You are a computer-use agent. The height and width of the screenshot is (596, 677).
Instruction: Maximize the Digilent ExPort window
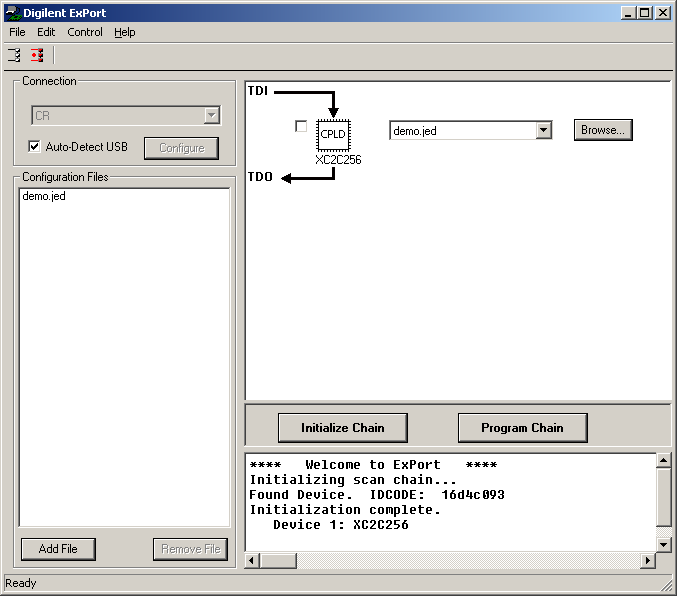[x=644, y=13]
